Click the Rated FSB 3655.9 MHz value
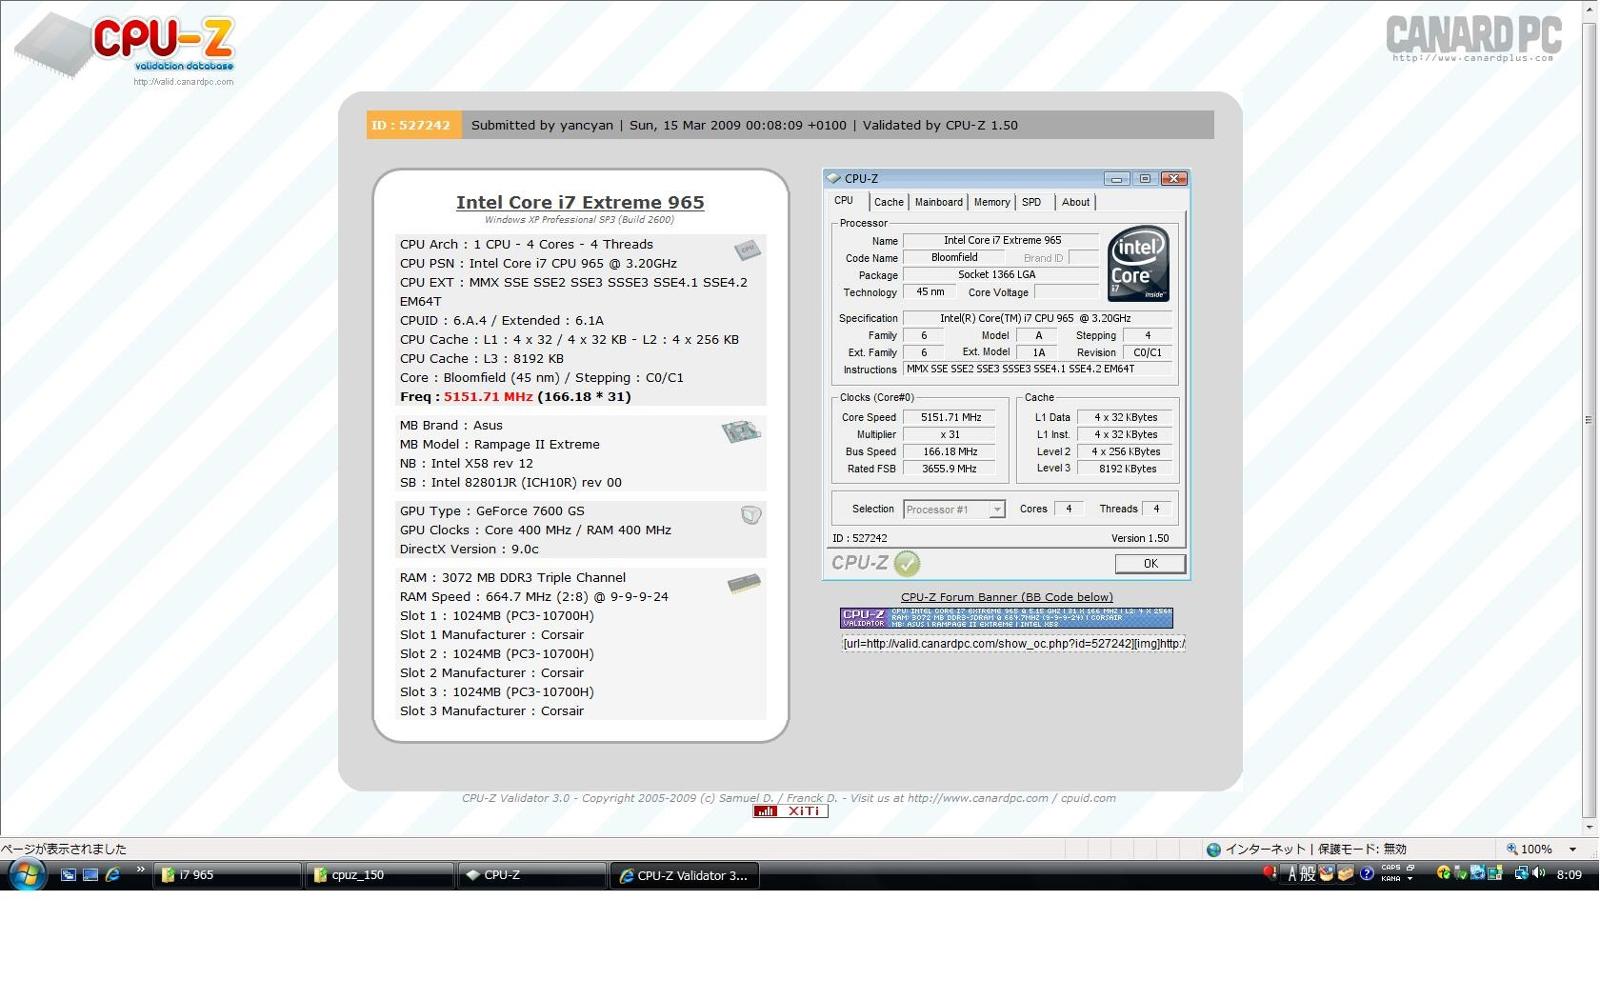 (950, 468)
